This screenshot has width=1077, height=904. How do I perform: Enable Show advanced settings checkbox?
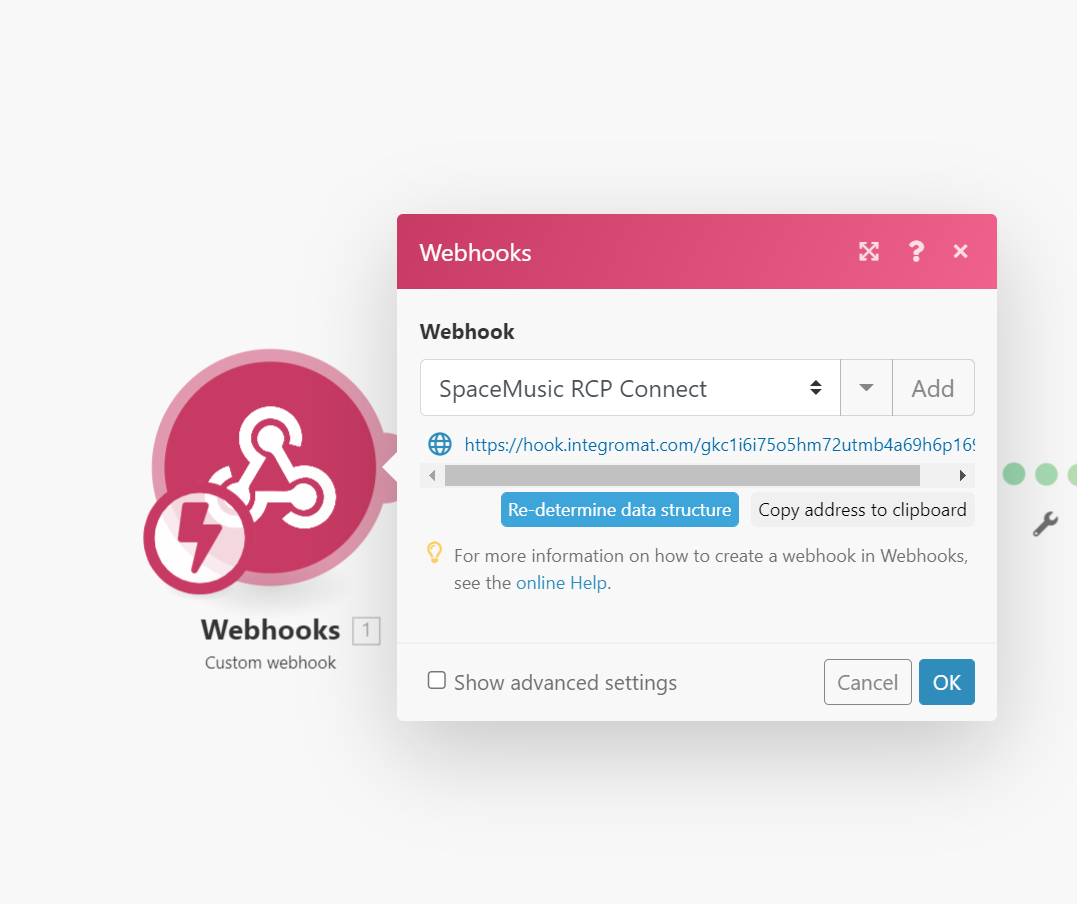coord(436,680)
